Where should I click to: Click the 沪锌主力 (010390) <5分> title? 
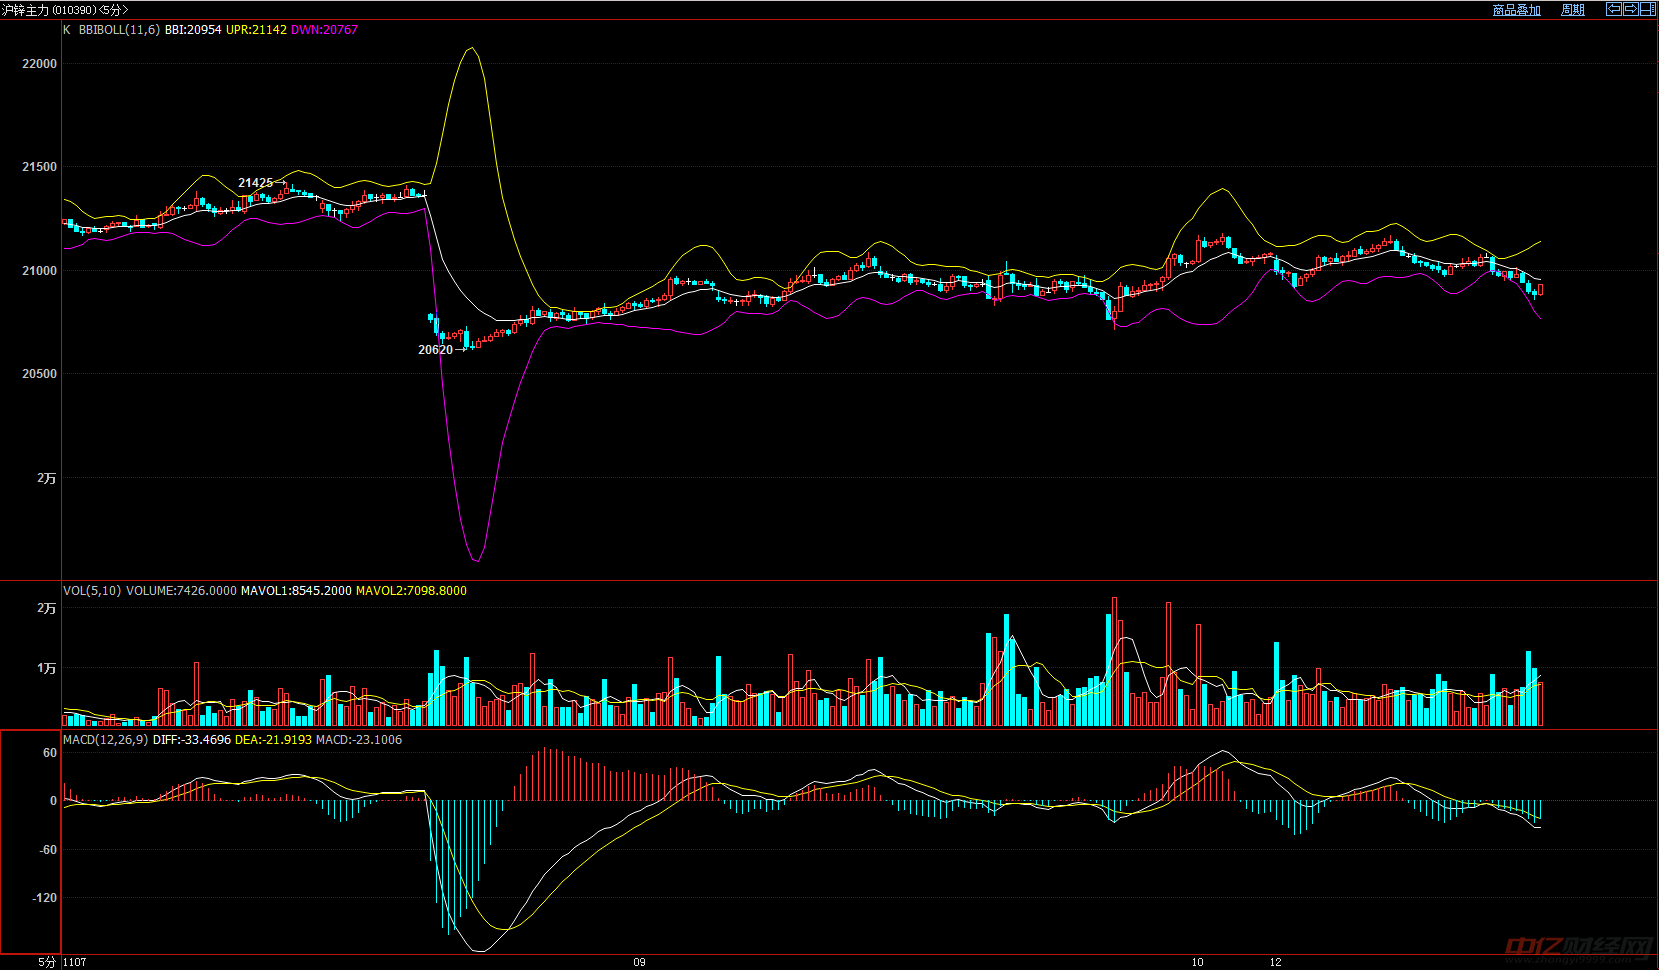click(65, 10)
